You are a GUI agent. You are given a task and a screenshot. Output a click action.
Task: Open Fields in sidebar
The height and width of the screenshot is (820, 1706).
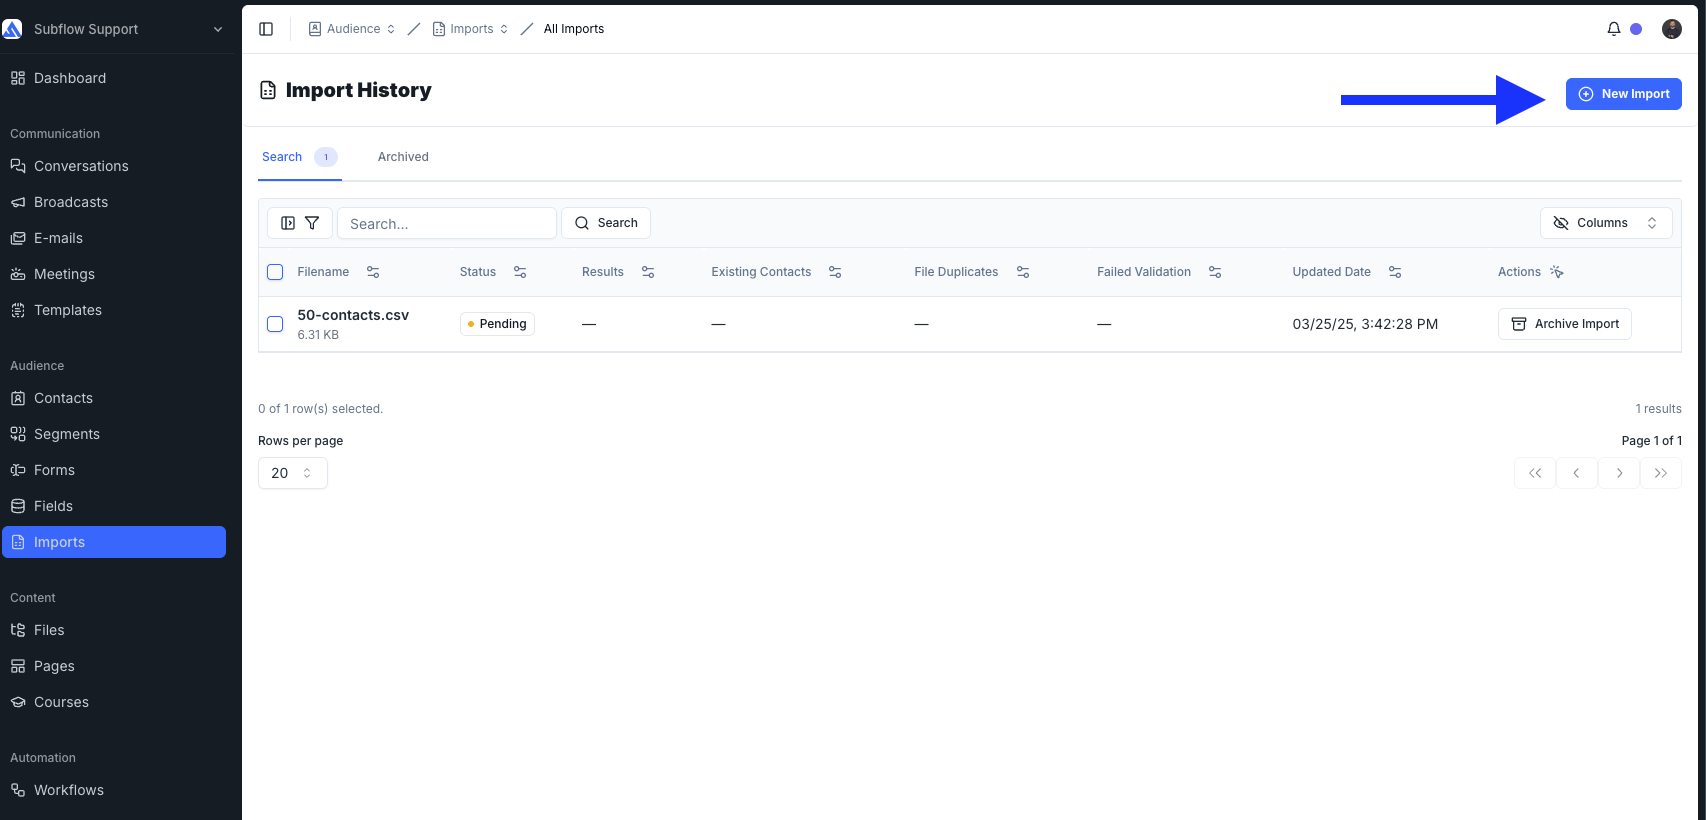pyautogui.click(x=114, y=506)
